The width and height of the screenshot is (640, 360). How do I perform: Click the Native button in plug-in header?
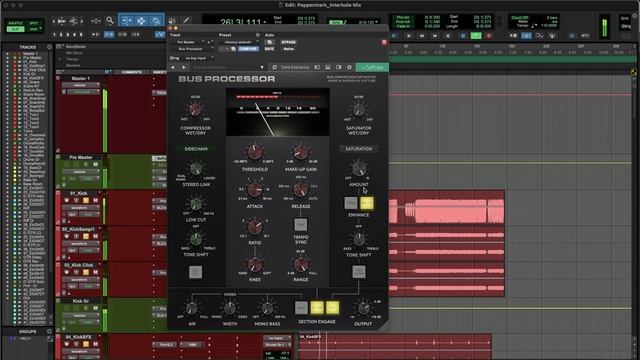289,49
